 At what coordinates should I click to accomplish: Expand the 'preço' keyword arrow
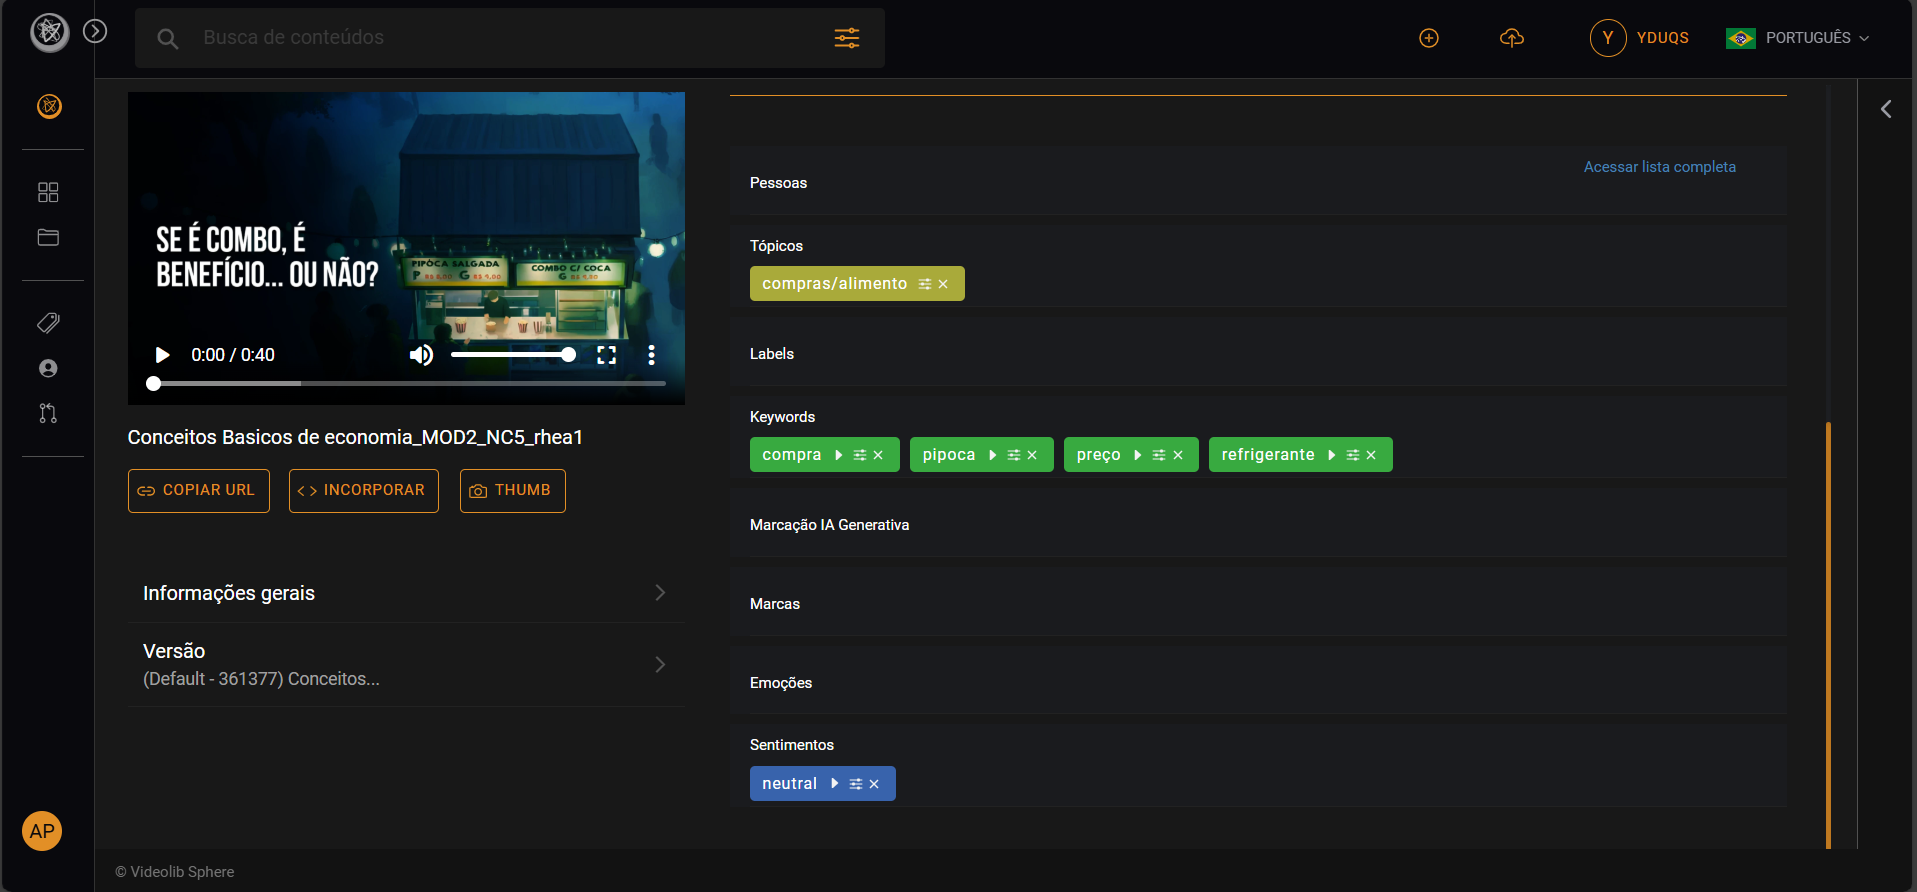pos(1138,455)
